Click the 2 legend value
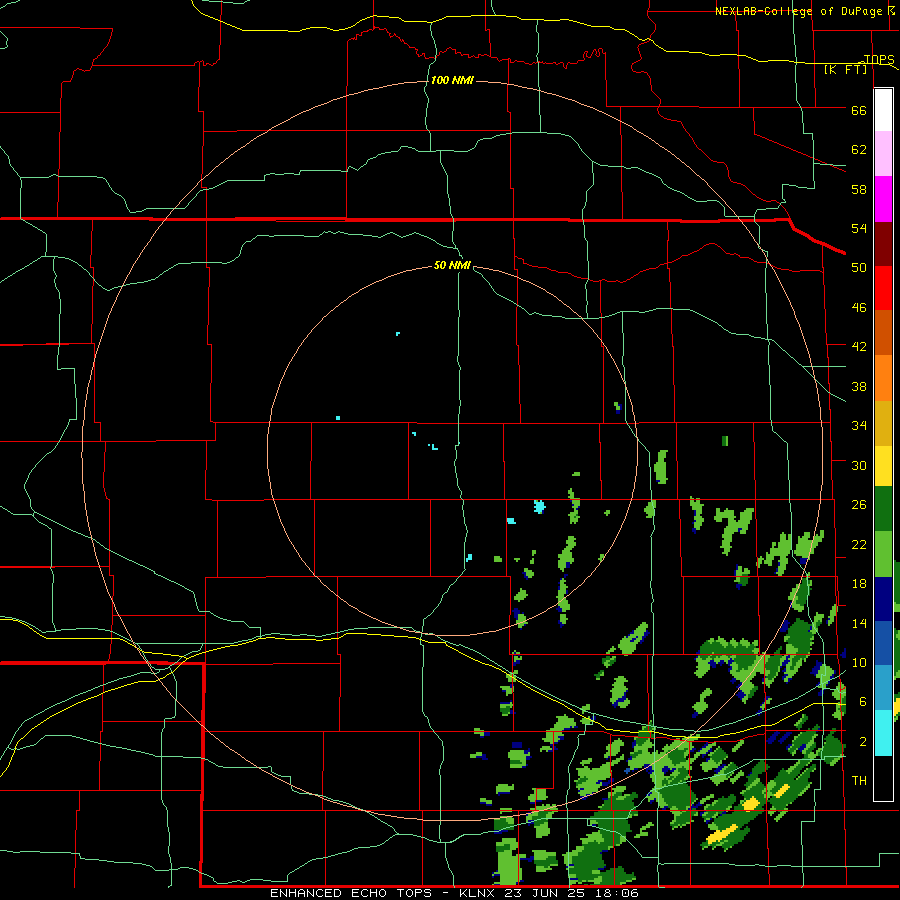 (x=863, y=742)
